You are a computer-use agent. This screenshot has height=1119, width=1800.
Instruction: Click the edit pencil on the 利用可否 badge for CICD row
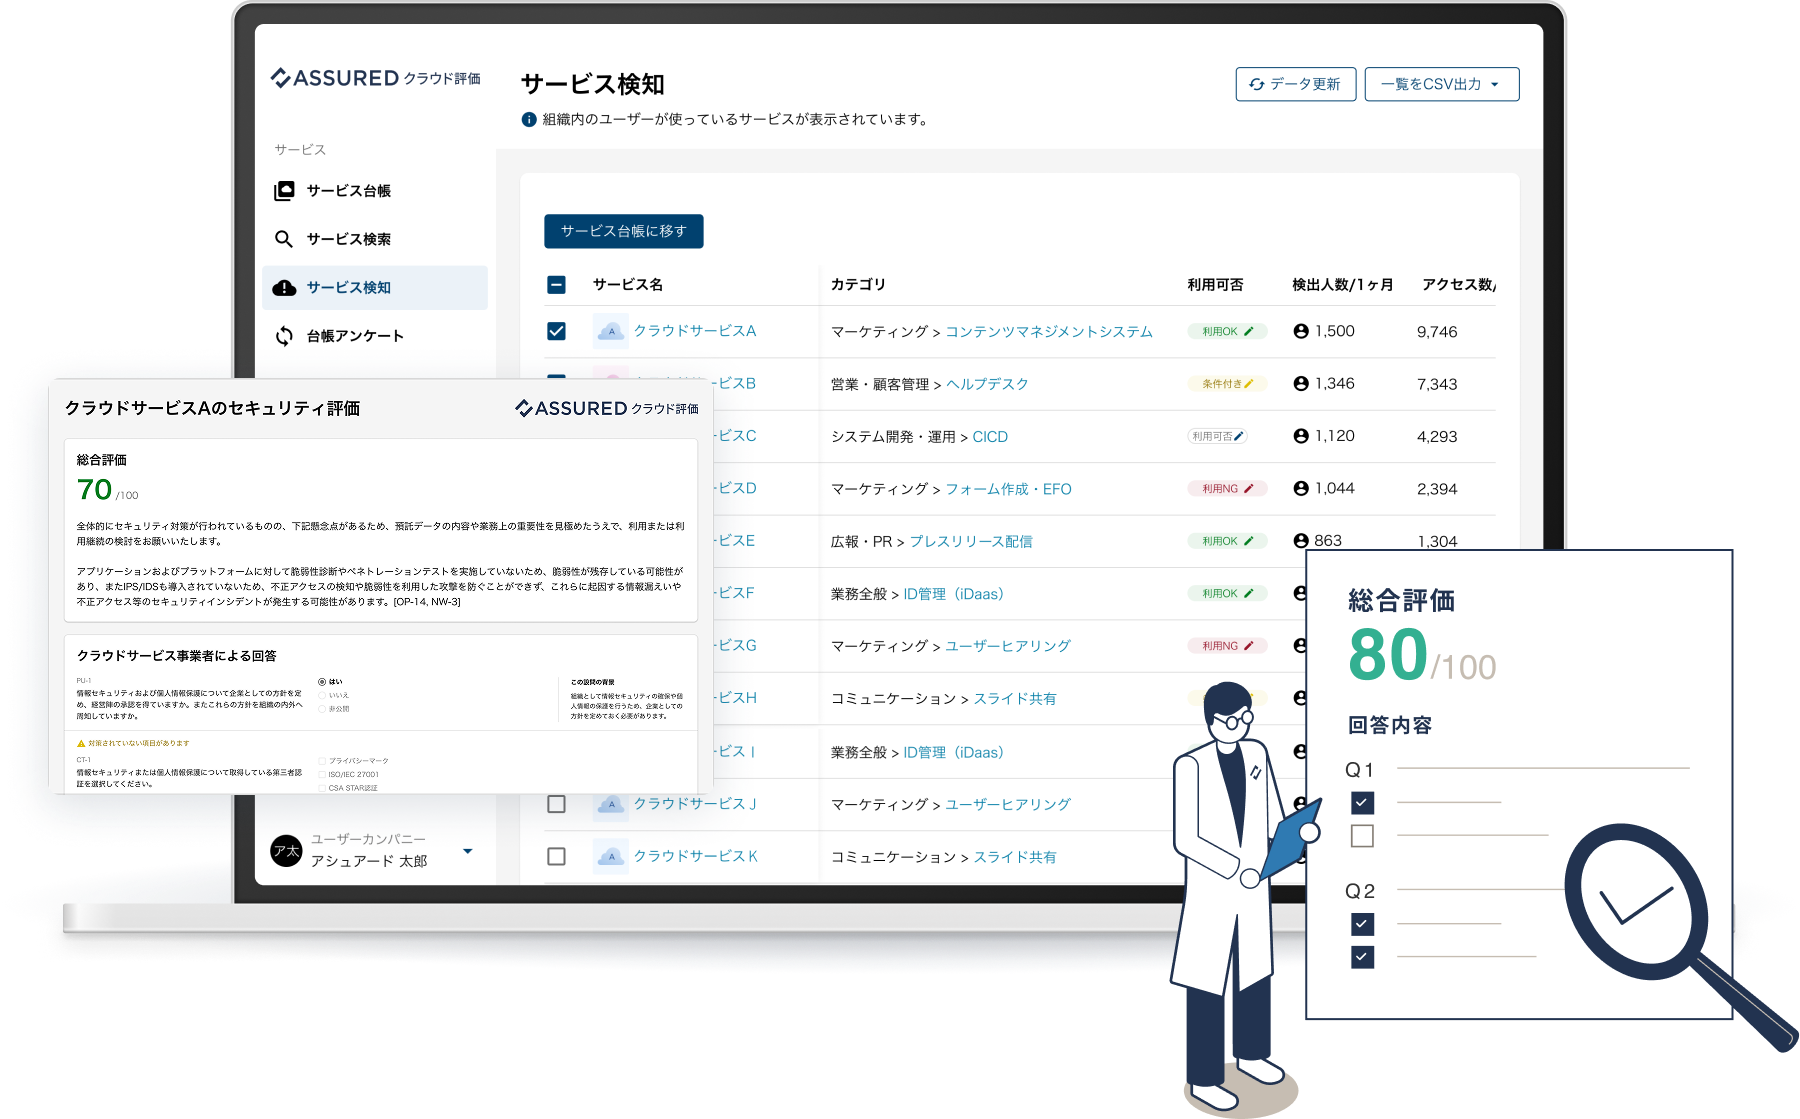pyautogui.click(x=1239, y=436)
